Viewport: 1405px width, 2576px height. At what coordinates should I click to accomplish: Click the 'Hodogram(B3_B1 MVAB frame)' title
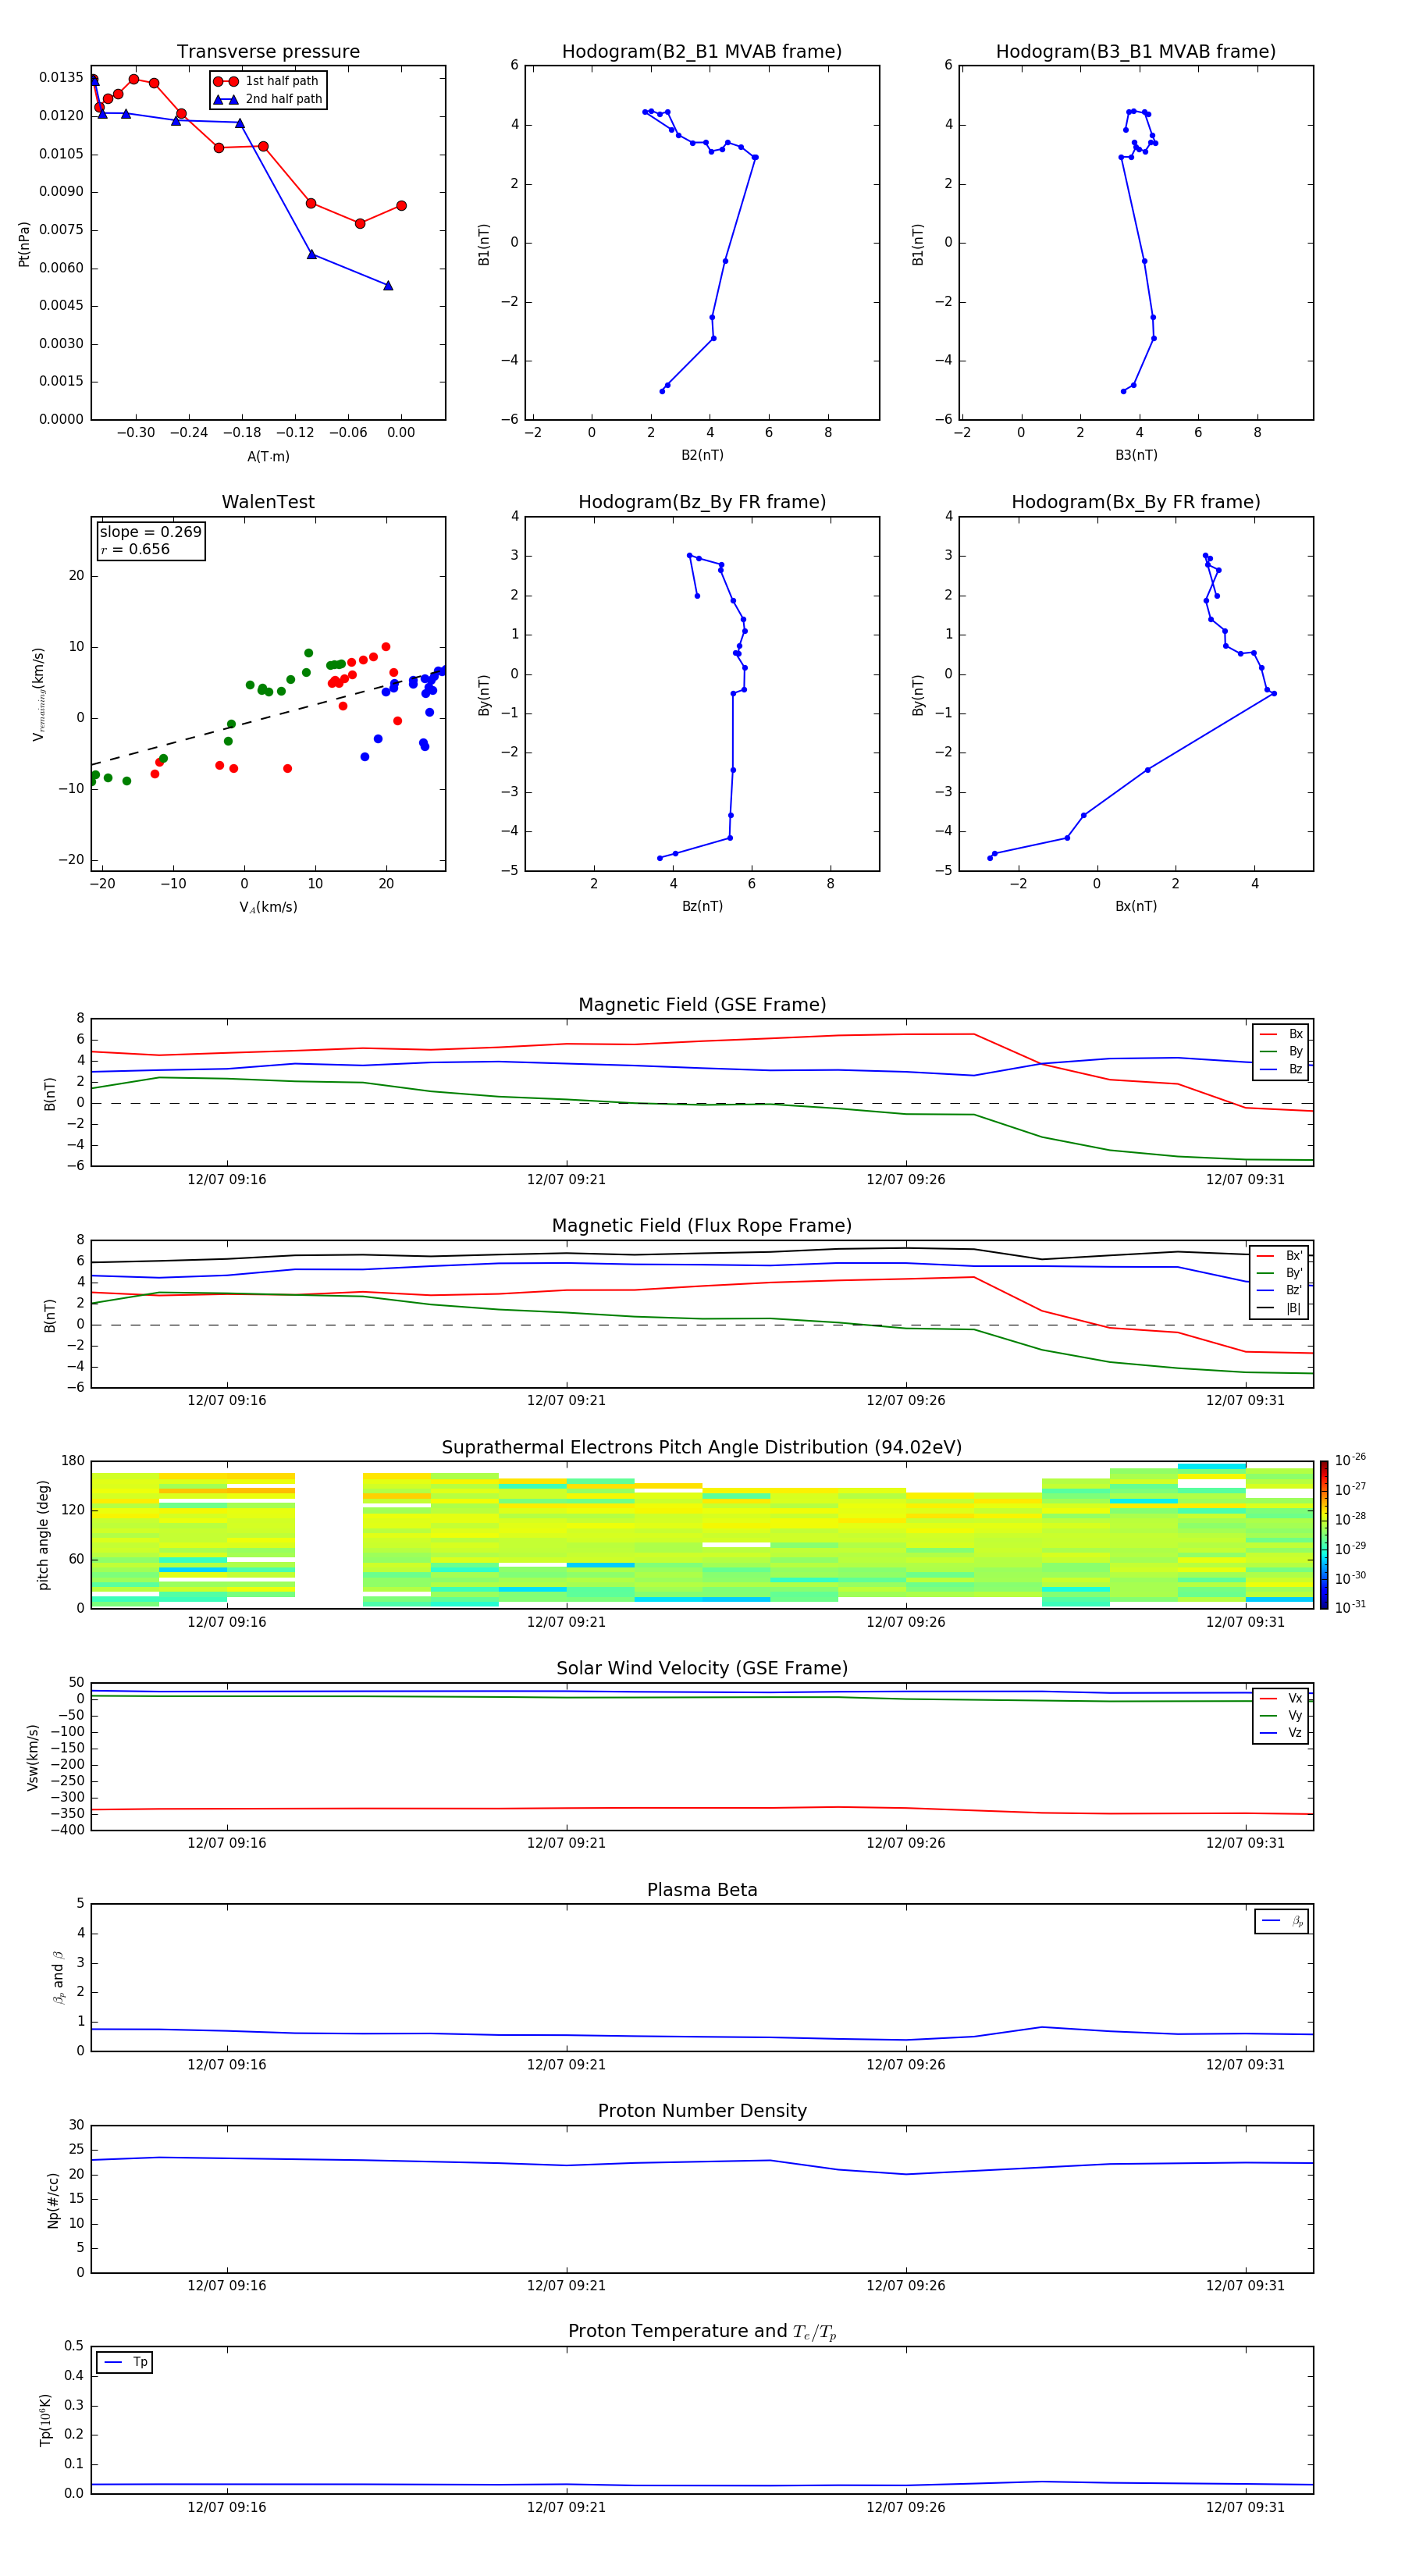click(x=1136, y=52)
